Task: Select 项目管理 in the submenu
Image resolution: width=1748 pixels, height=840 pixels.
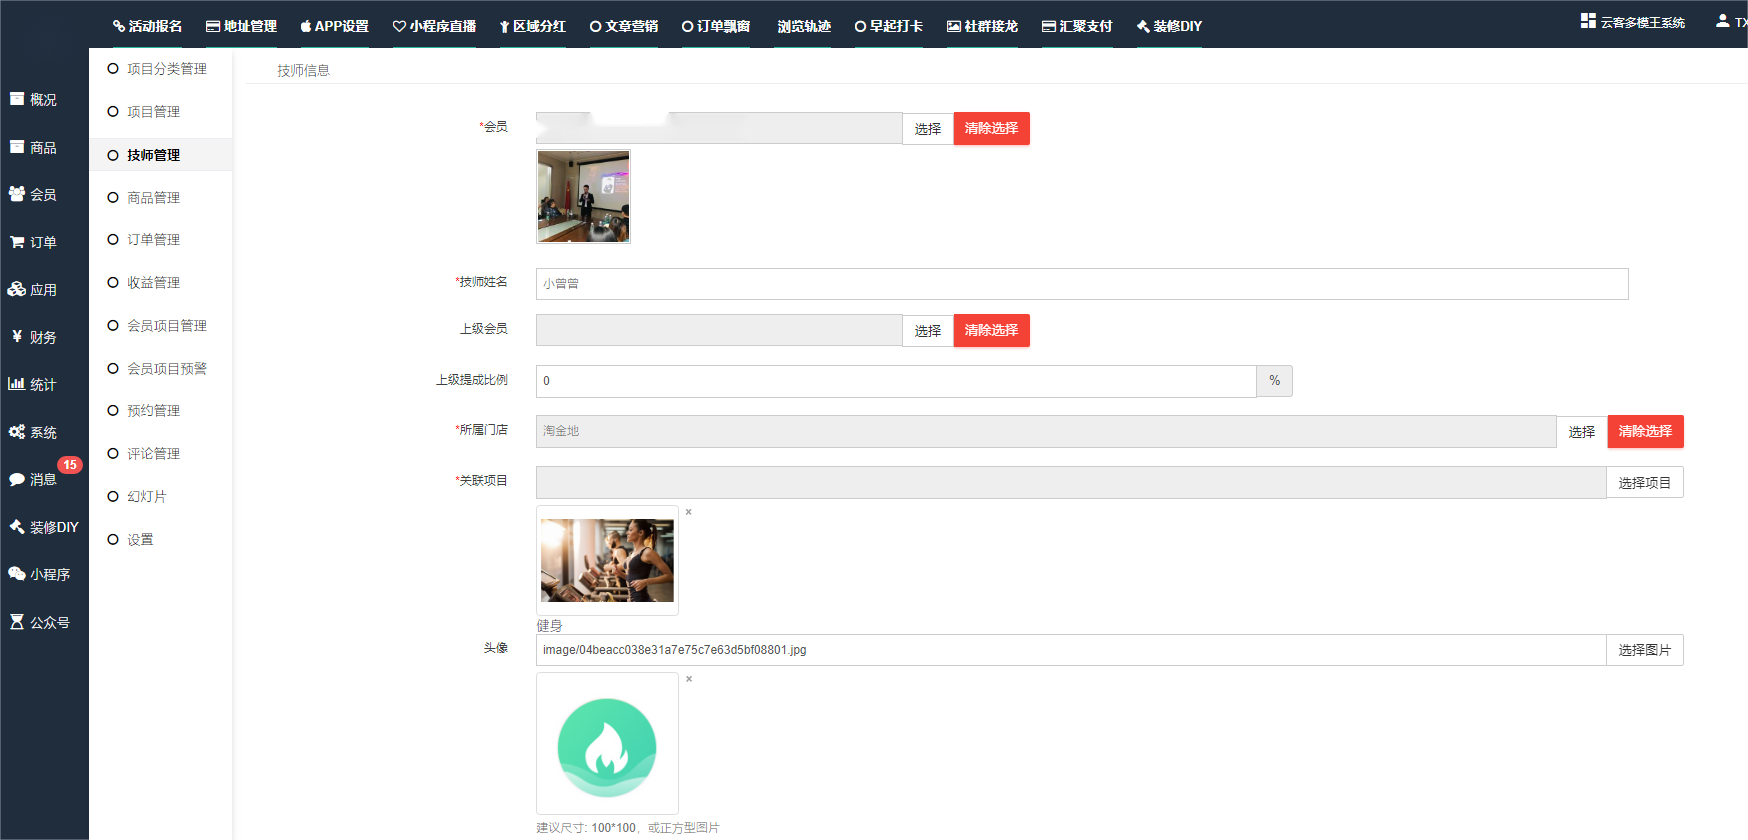Action: 153,112
